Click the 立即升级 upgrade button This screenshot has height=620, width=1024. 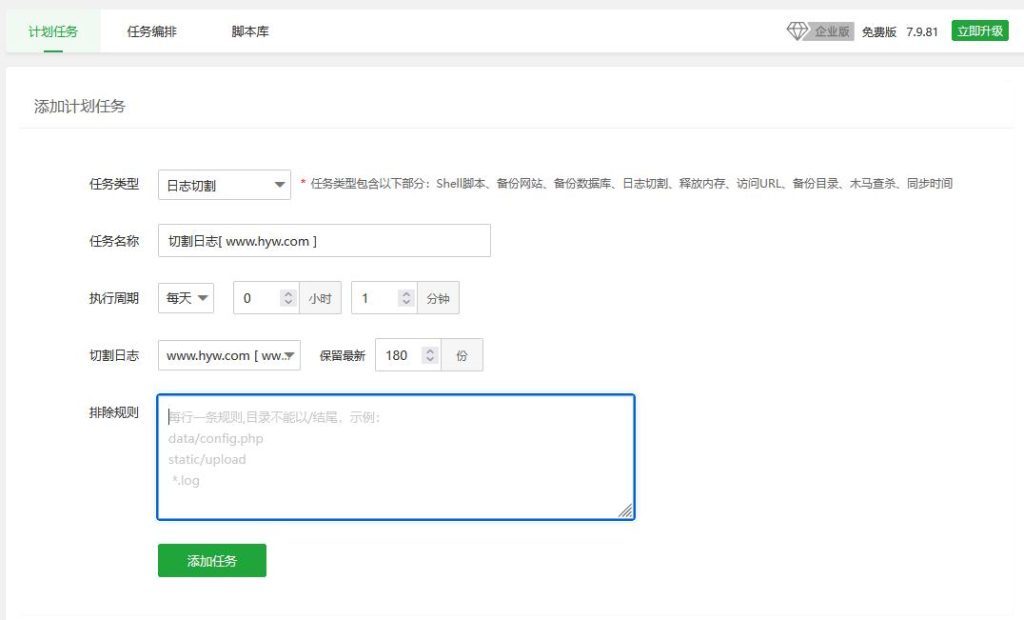tap(980, 31)
